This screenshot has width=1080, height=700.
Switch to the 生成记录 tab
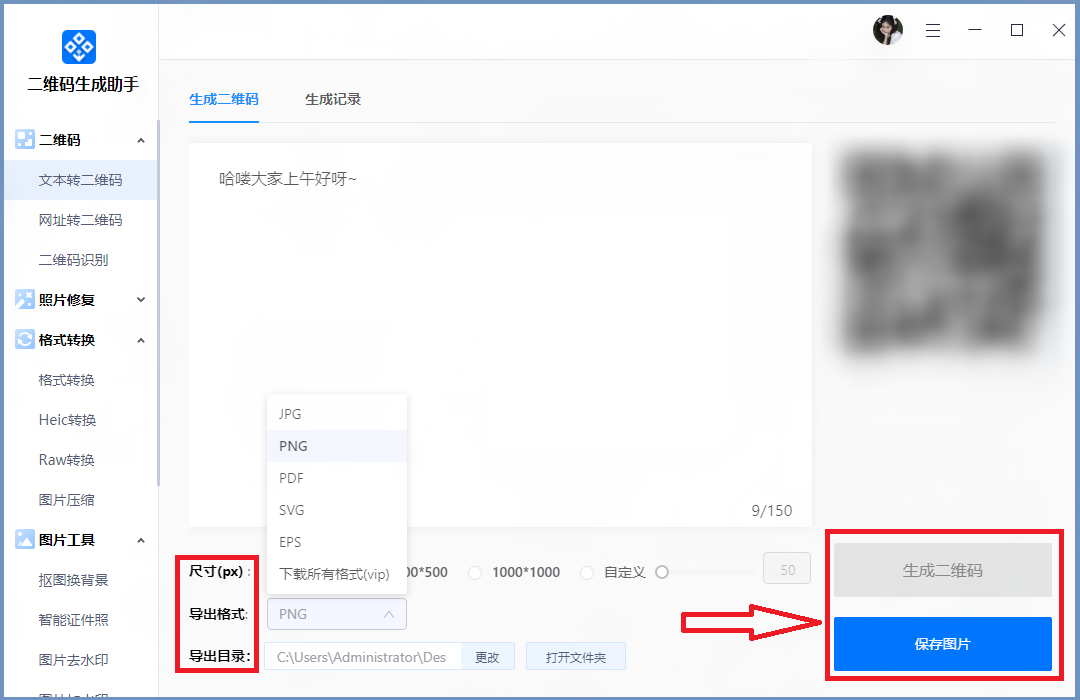point(333,99)
